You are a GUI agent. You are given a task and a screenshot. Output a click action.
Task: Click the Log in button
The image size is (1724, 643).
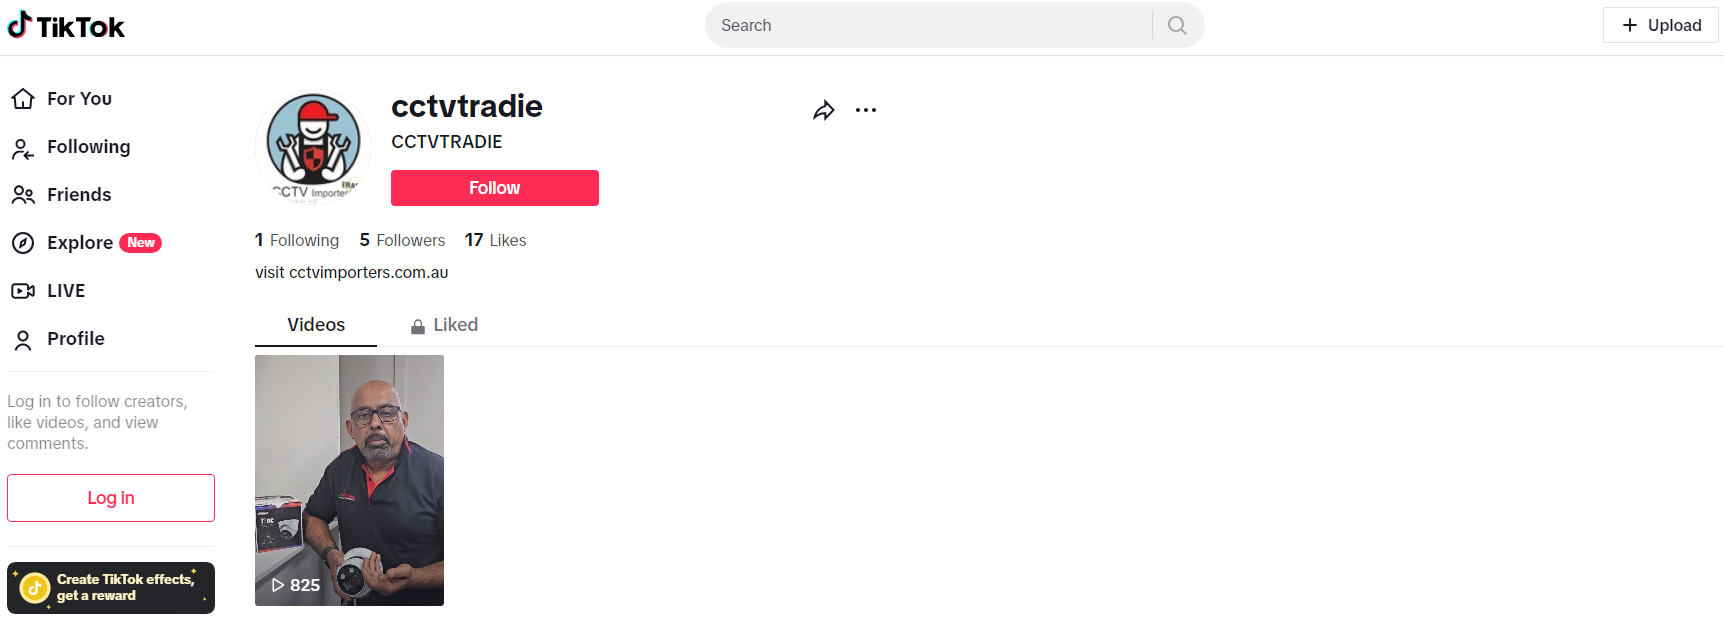tap(111, 498)
